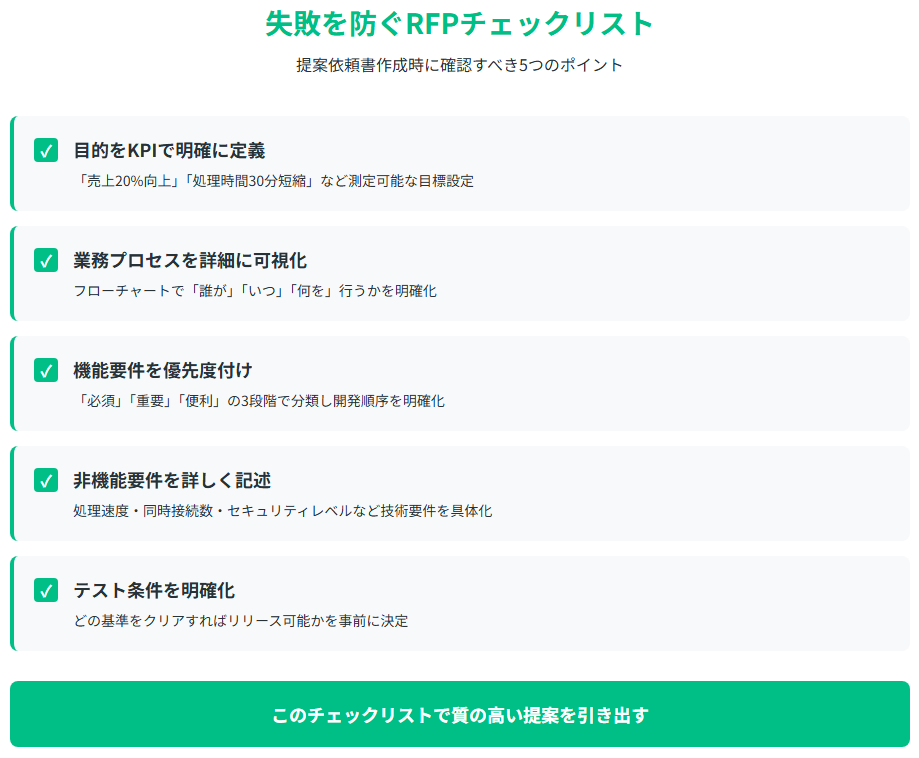Select the heading 業務プロセスを詳細に可視化
The width and height of the screenshot is (919, 758).
(x=190, y=261)
